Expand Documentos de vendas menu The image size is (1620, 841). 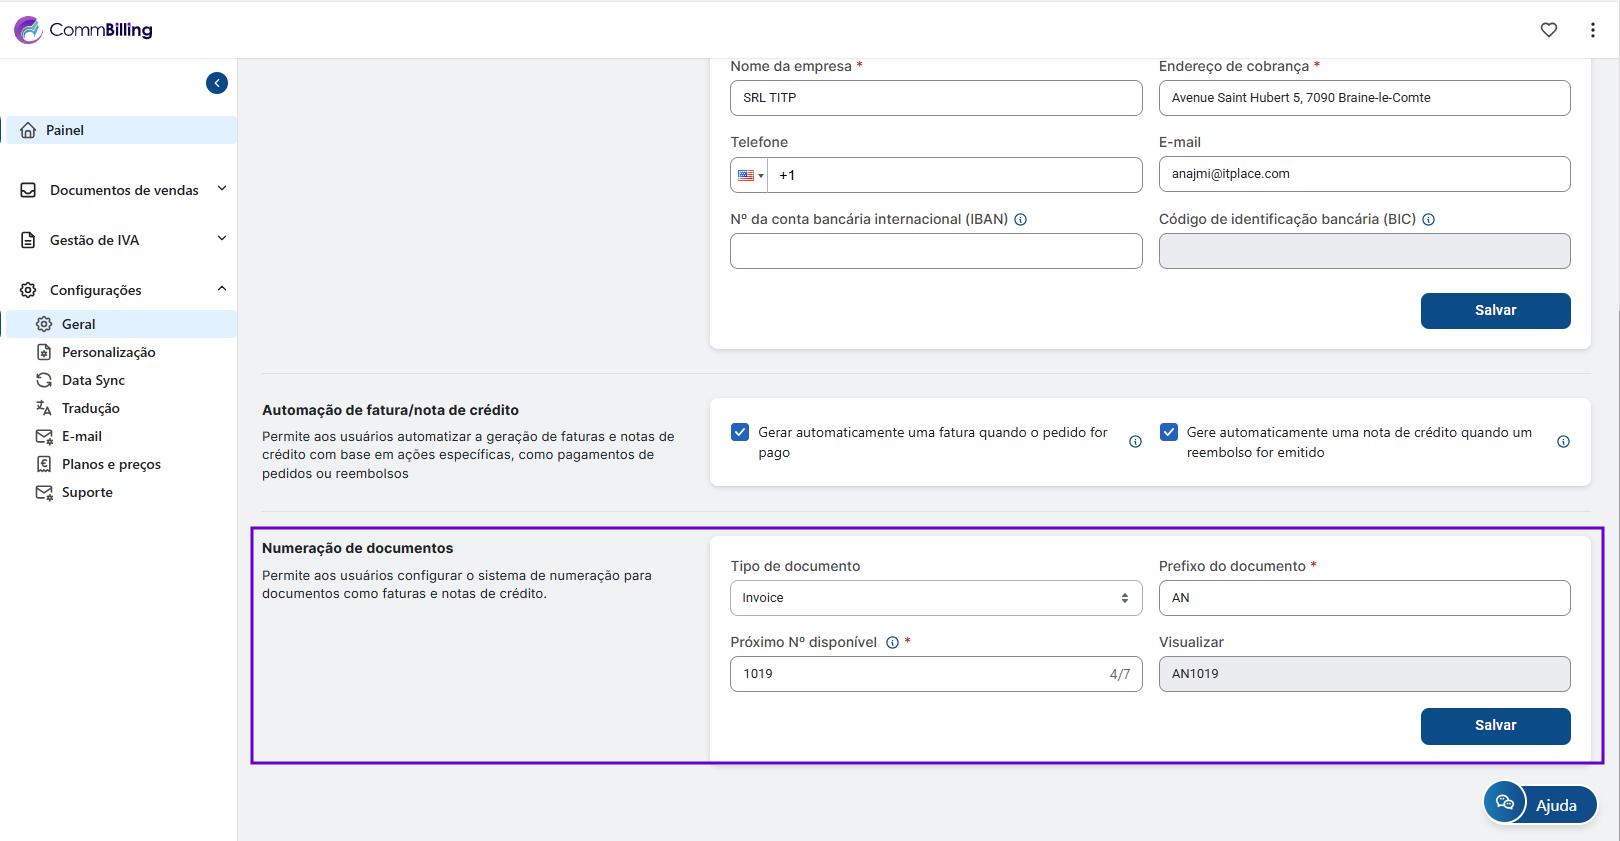(x=124, y=190)
